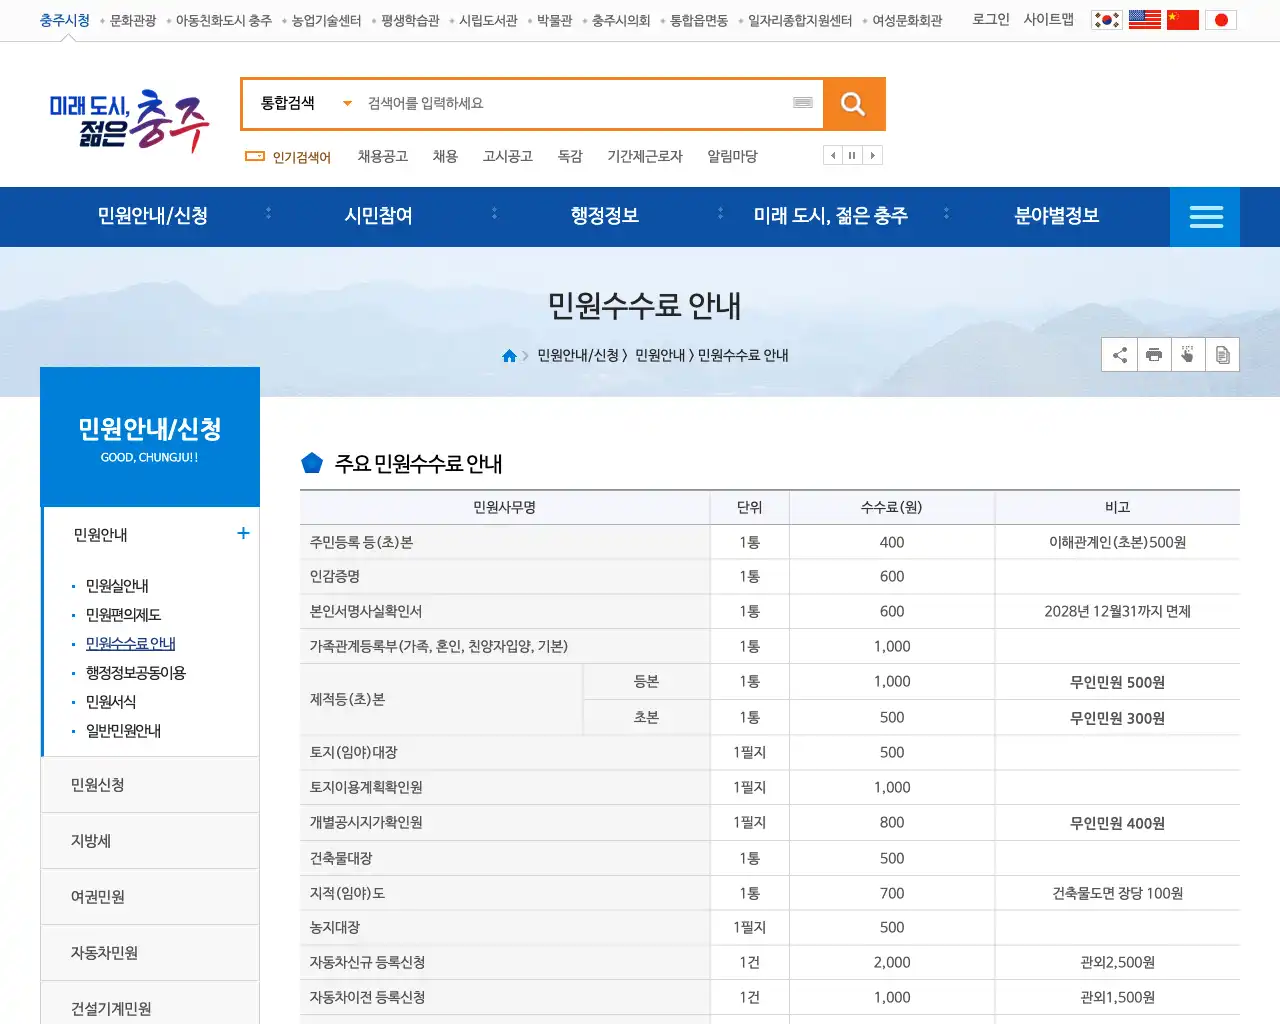Open the 민원안내/신청 main menu
This screenshot has width=1280, height=1024.
(x=153, y=216)
